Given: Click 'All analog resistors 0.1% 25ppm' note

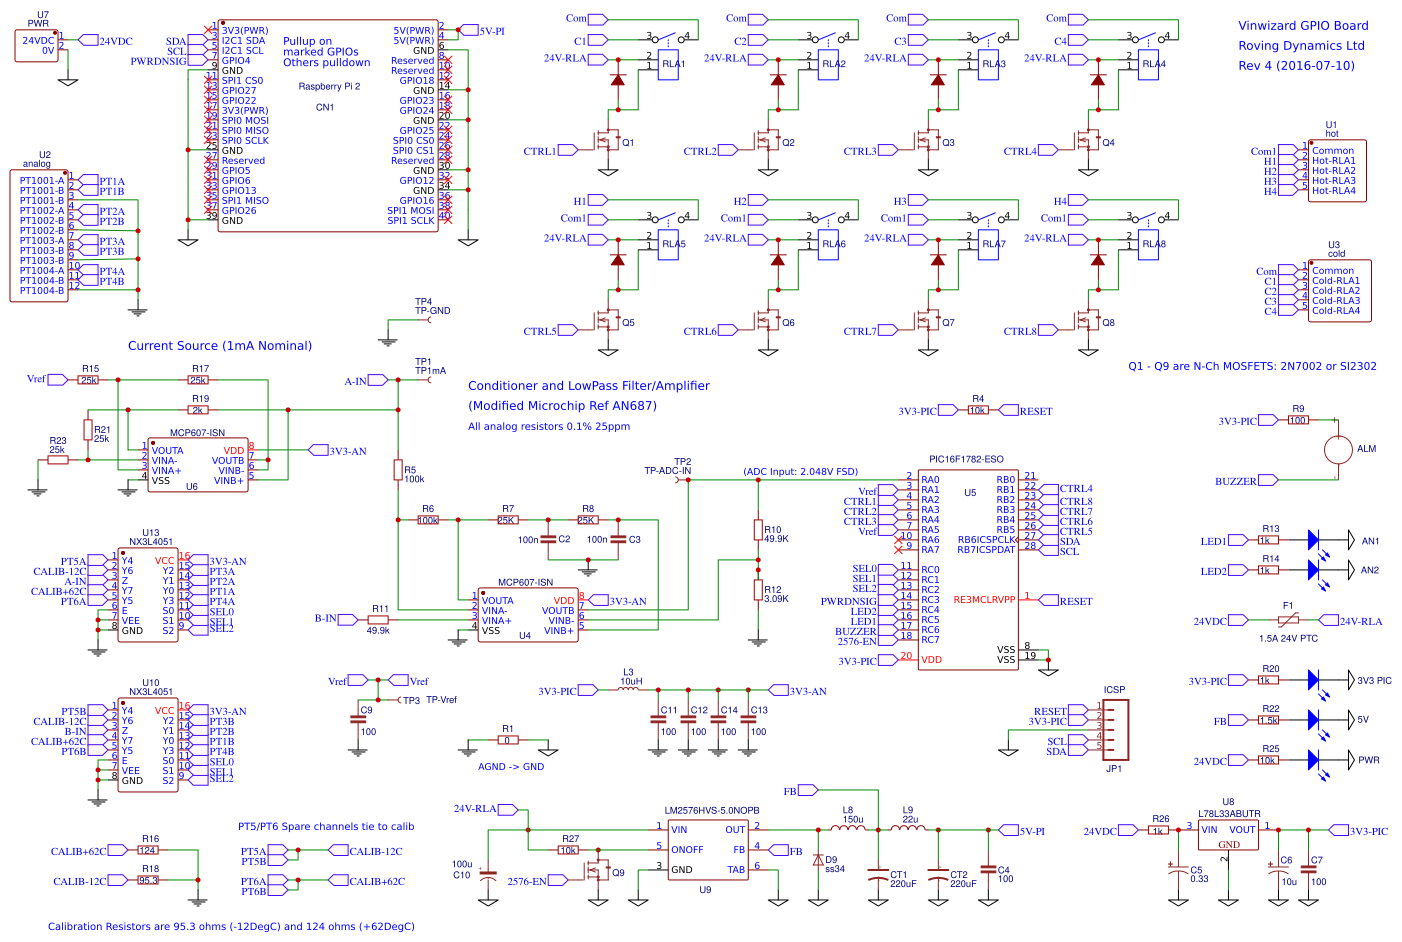Looking at the screenshot, I should 549,426.
